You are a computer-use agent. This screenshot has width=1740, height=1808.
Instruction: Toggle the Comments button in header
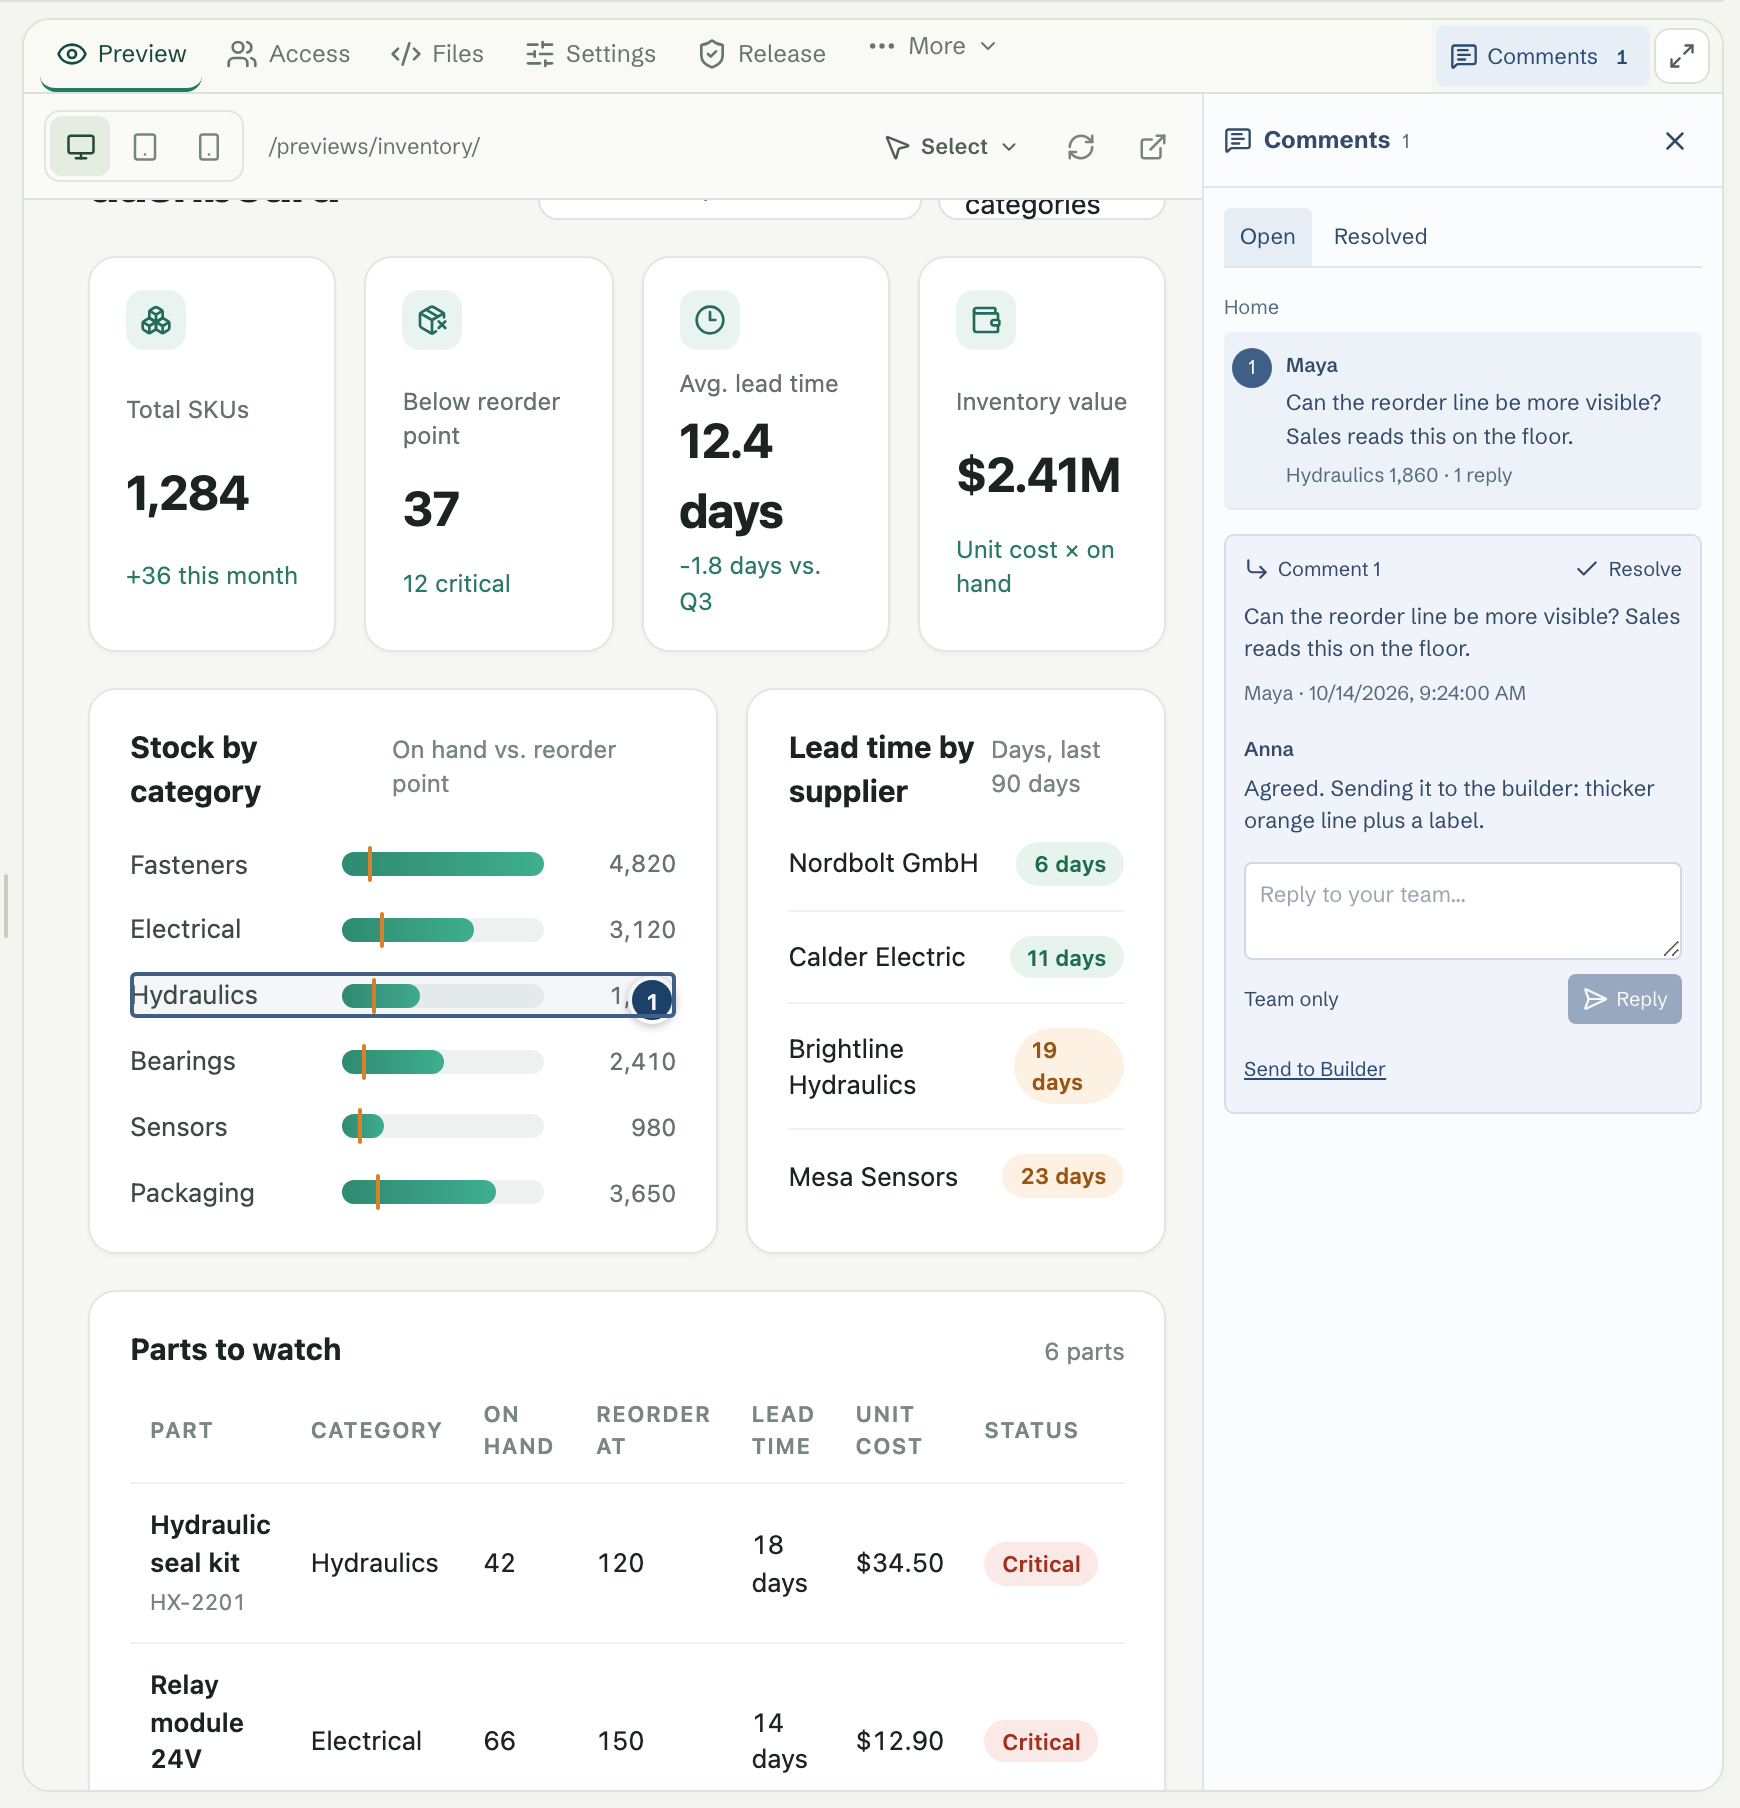tap(1542, 56)
